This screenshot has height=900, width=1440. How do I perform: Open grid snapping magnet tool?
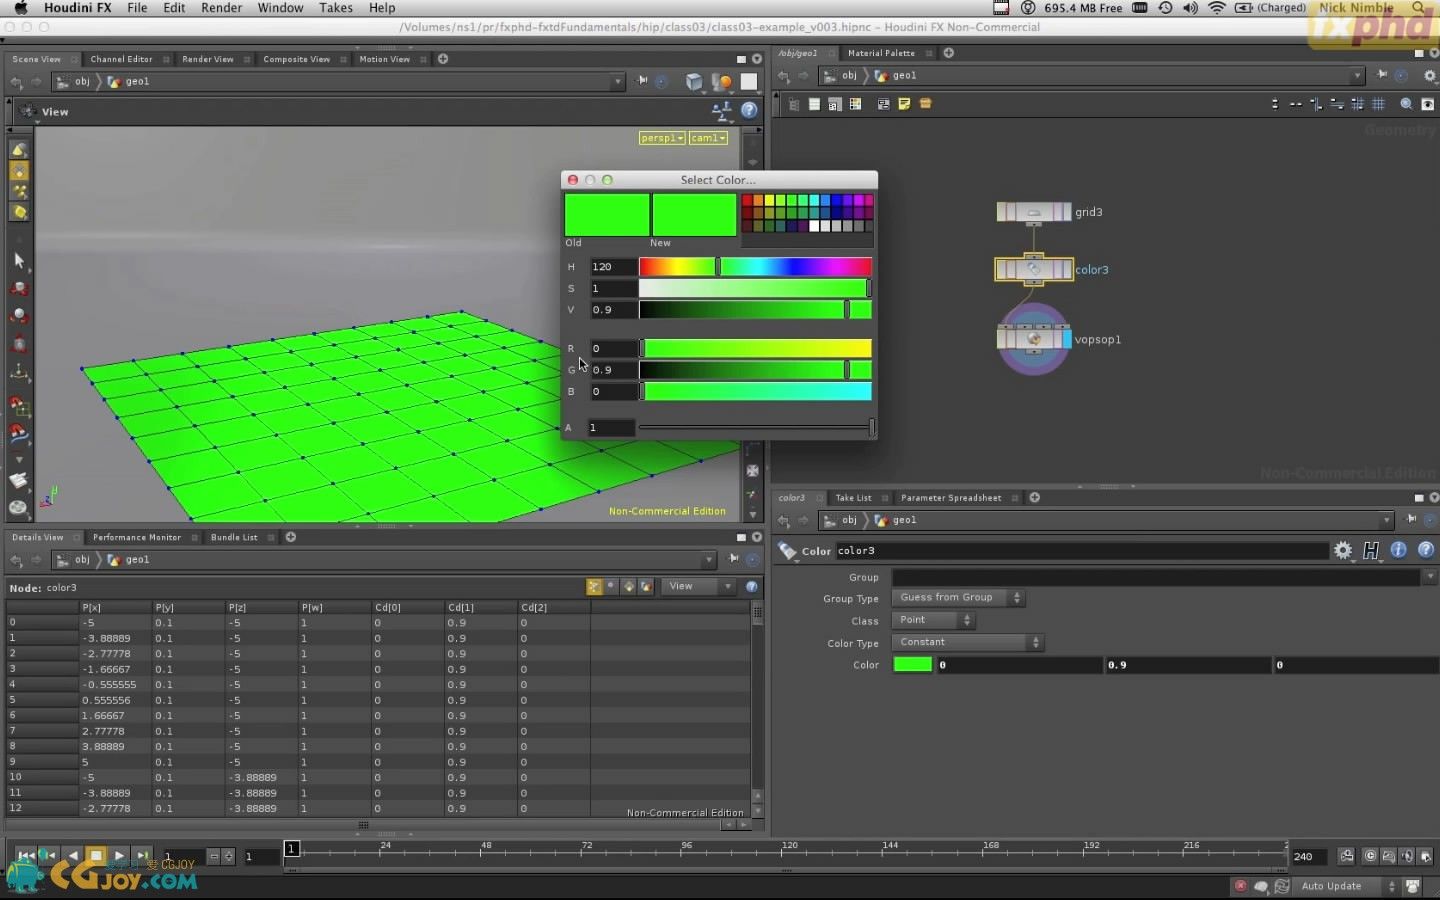18,405
